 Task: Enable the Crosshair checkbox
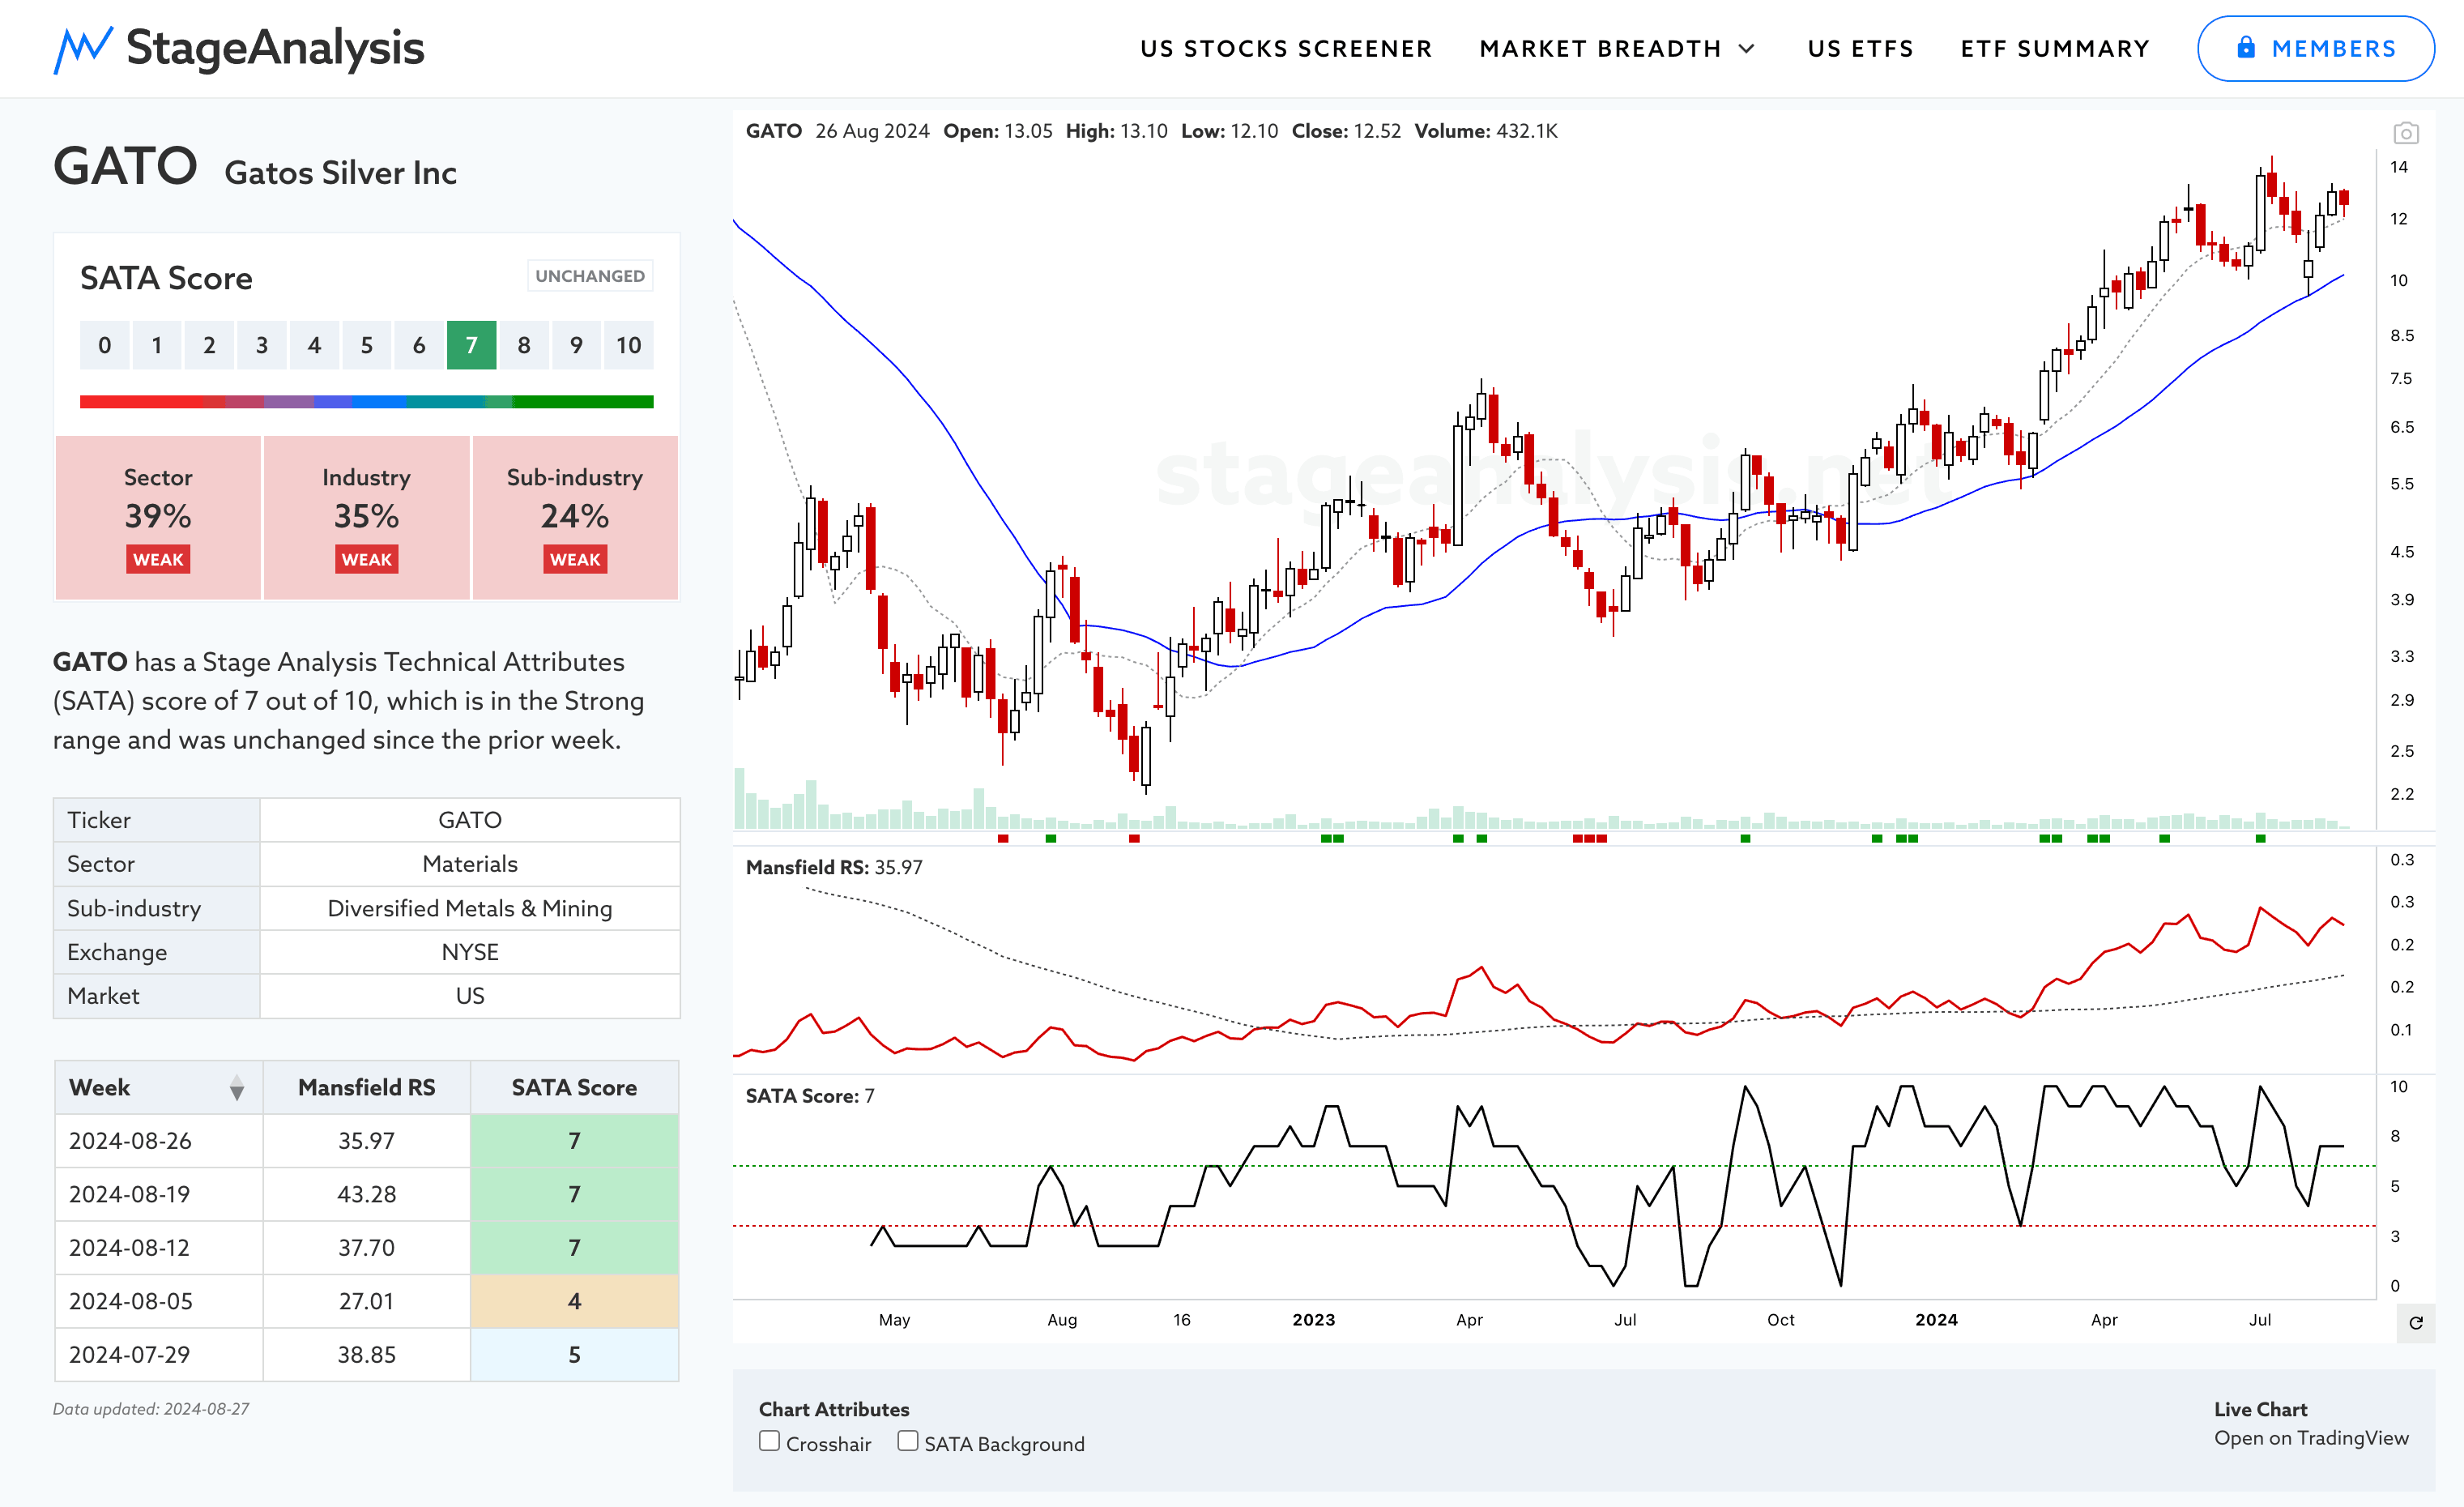(769, 1441)
